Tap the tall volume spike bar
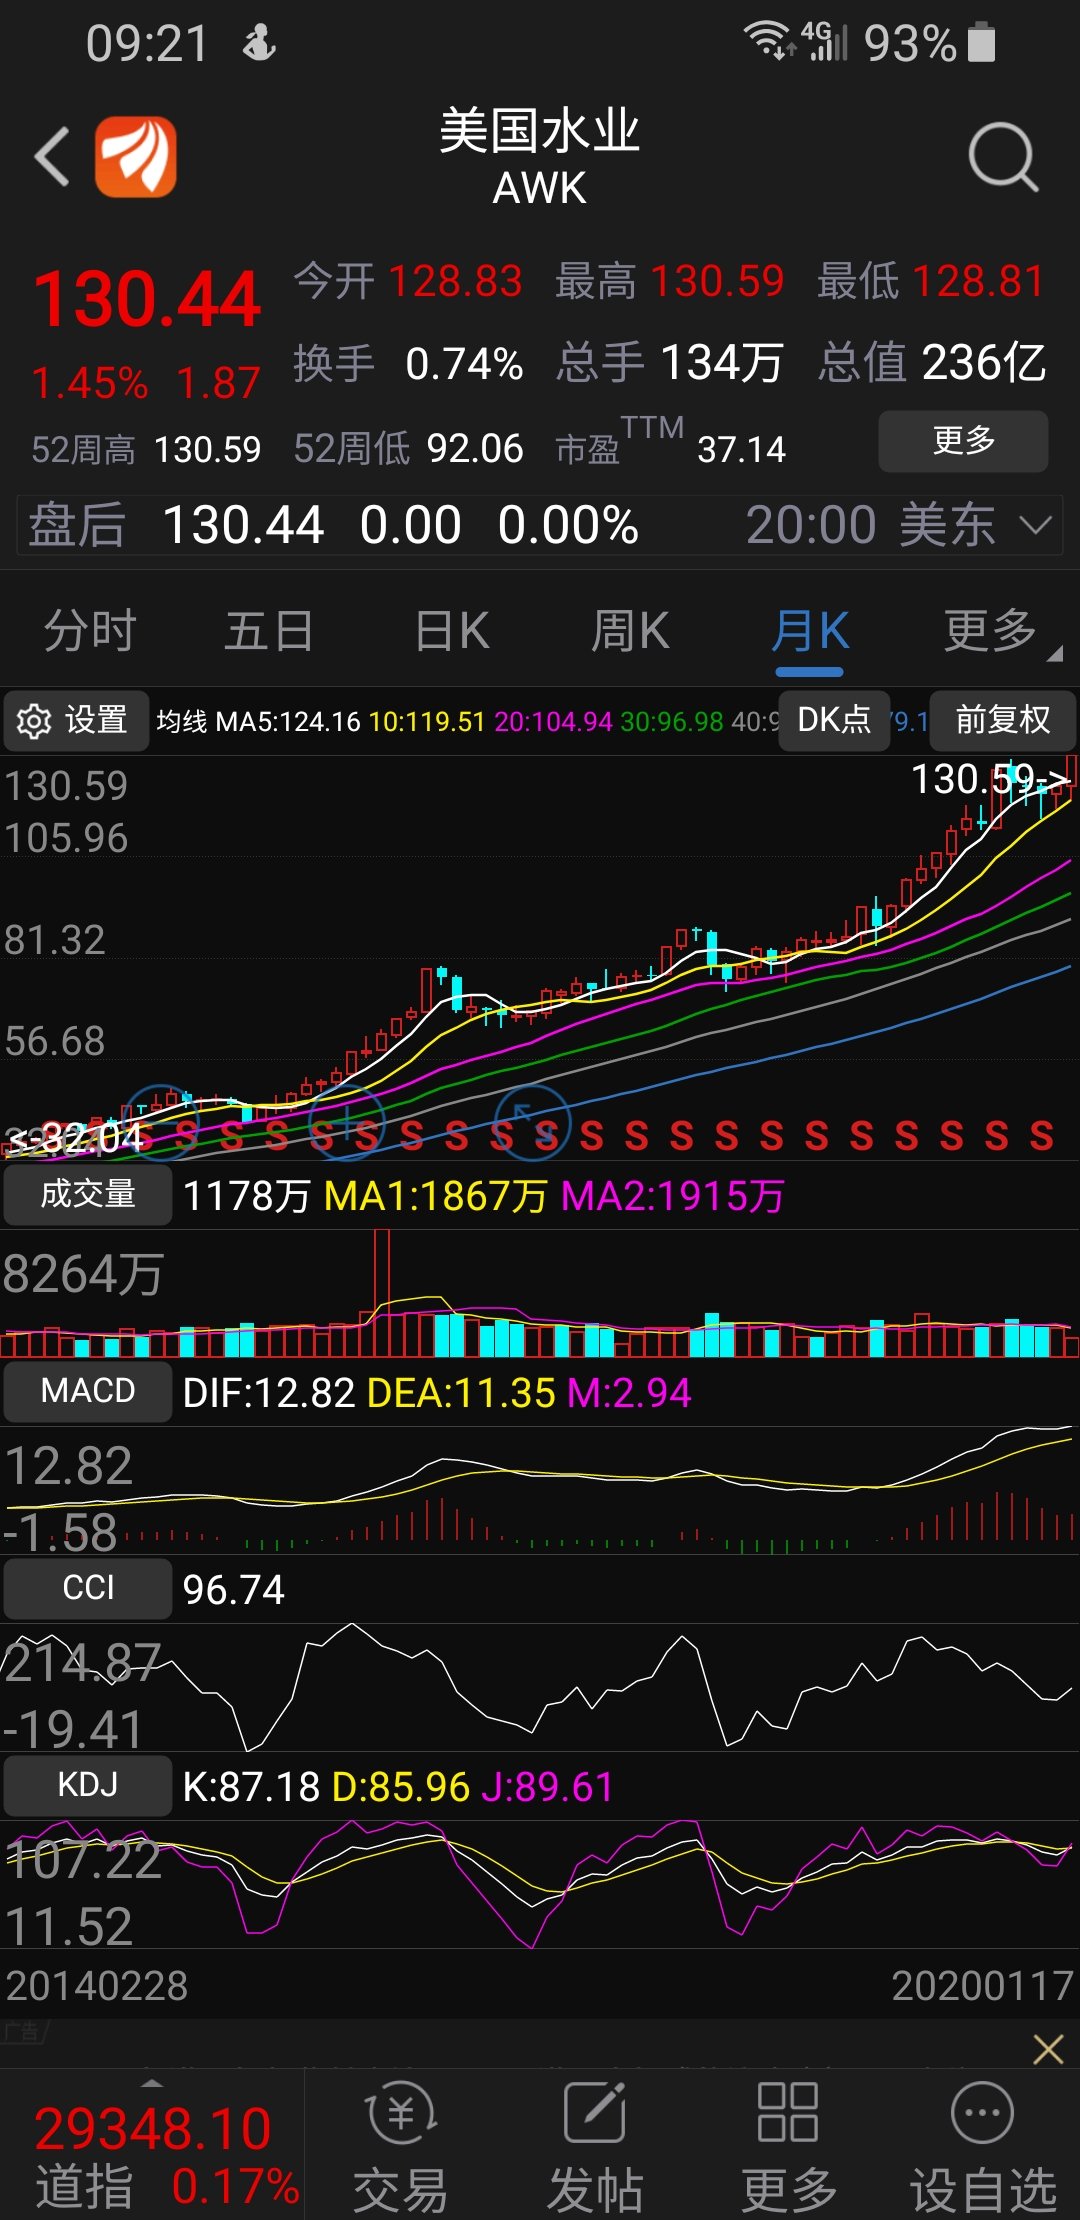This screenshot has height=2220, width=1080. [x=381, y=1292]
